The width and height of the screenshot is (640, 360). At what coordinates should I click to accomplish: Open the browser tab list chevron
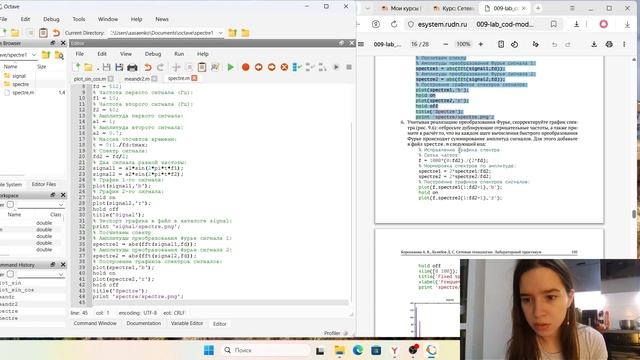point(367,8)
